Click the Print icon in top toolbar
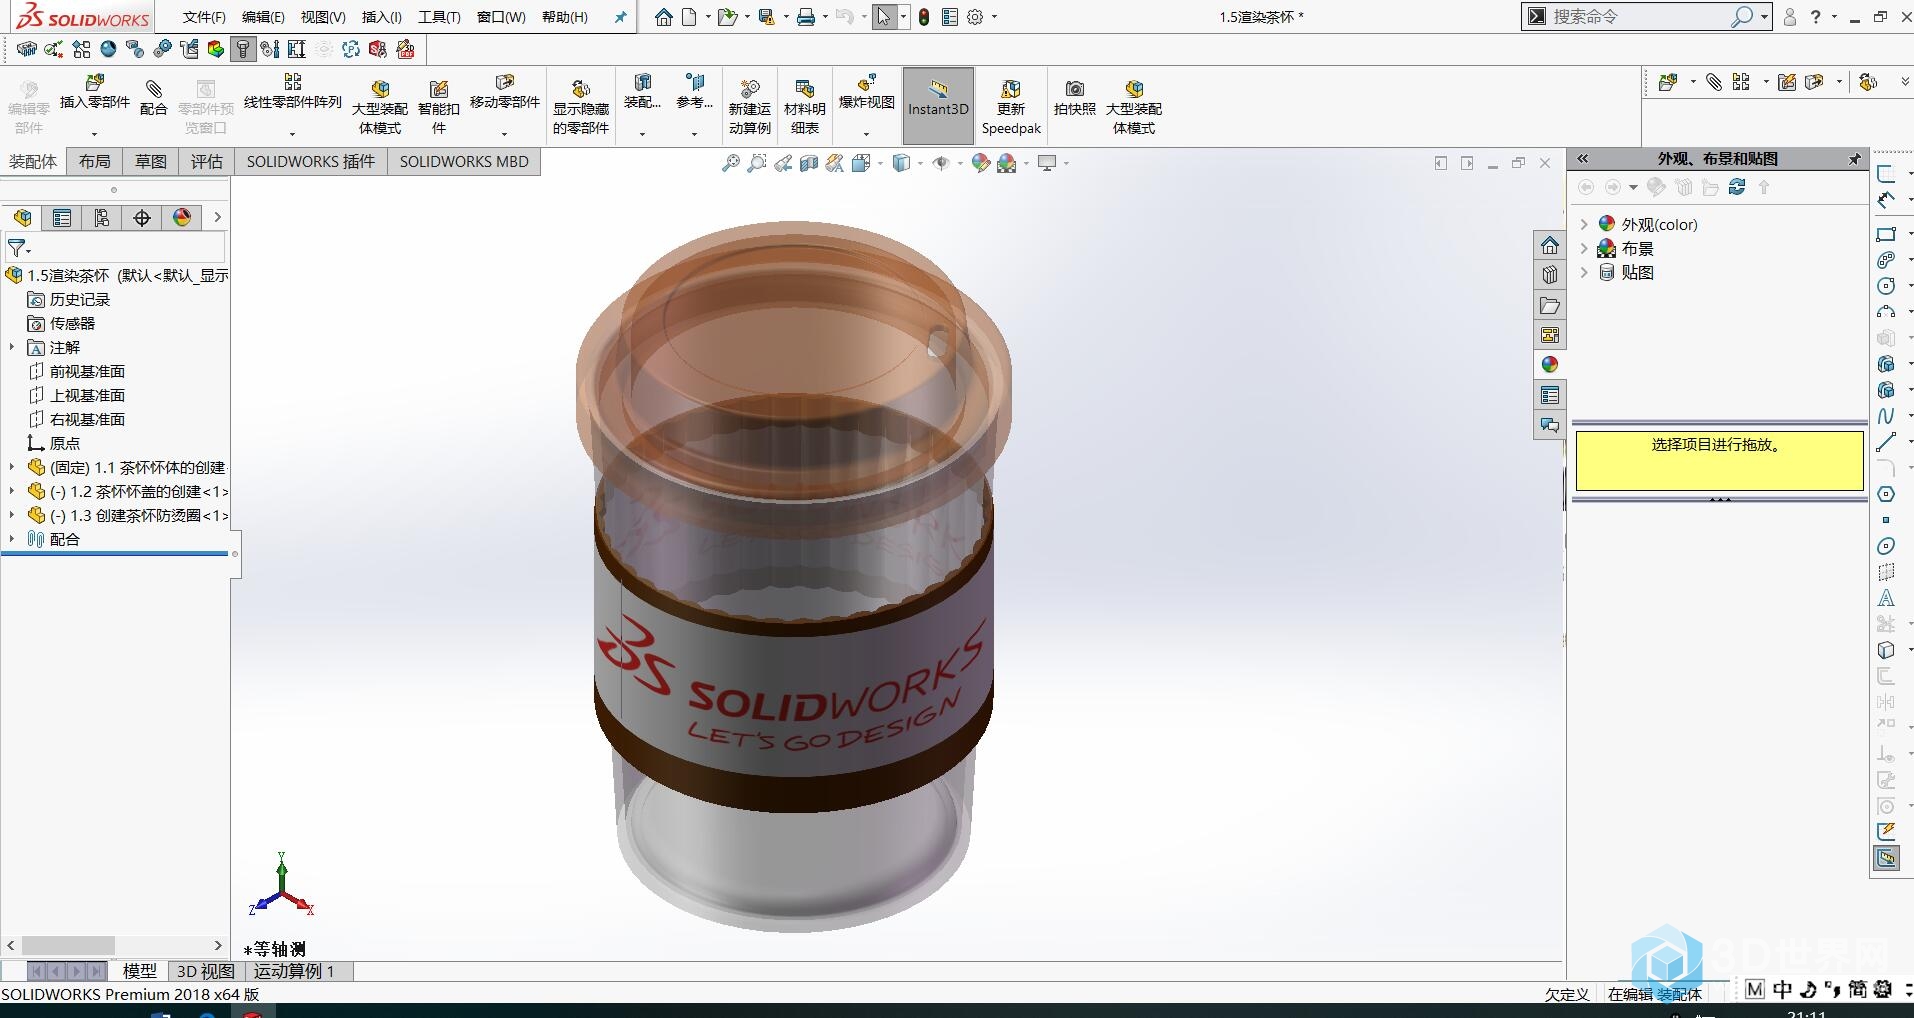The image size is (1914, 1018). click(806, 17)
